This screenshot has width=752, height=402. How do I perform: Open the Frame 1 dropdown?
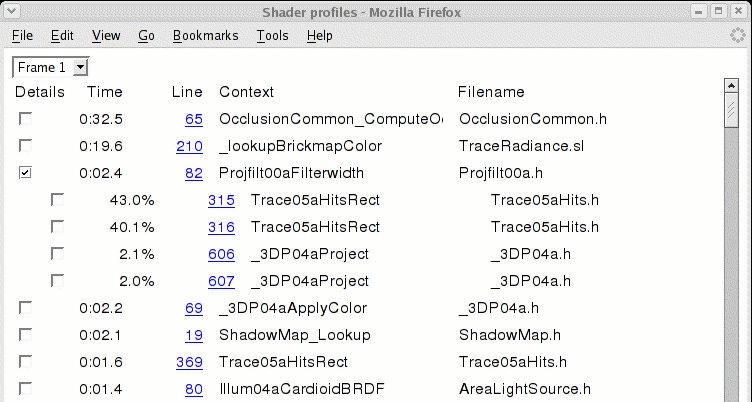[51, 67]
